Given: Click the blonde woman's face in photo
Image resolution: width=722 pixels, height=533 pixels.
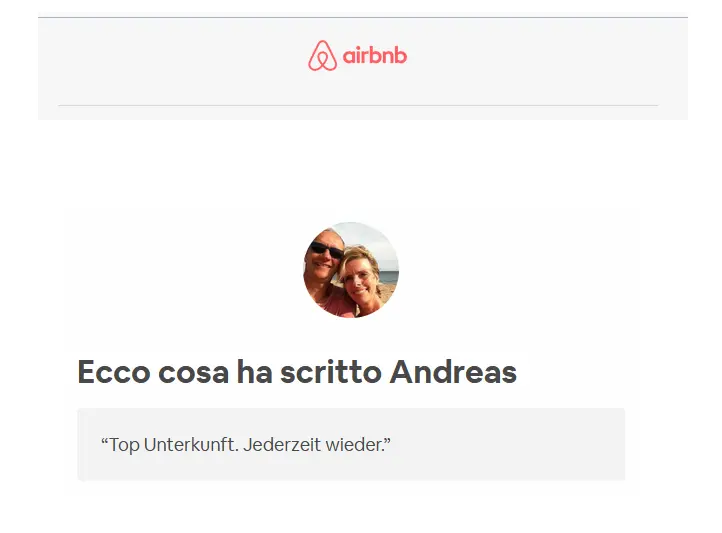Looking at the screenshot, I should (x=361, y=277).
